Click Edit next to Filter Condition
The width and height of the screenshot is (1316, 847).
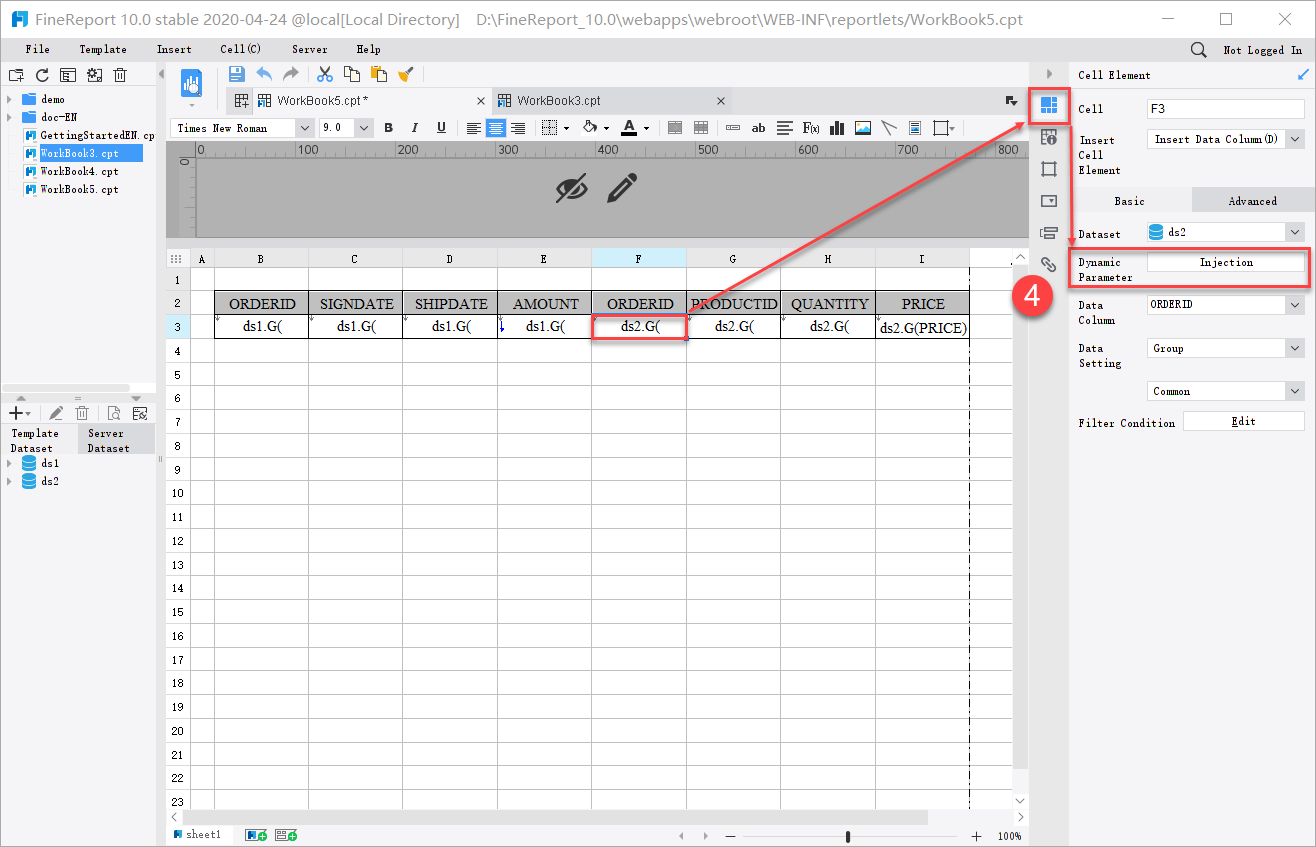[x=1243, y=420]
